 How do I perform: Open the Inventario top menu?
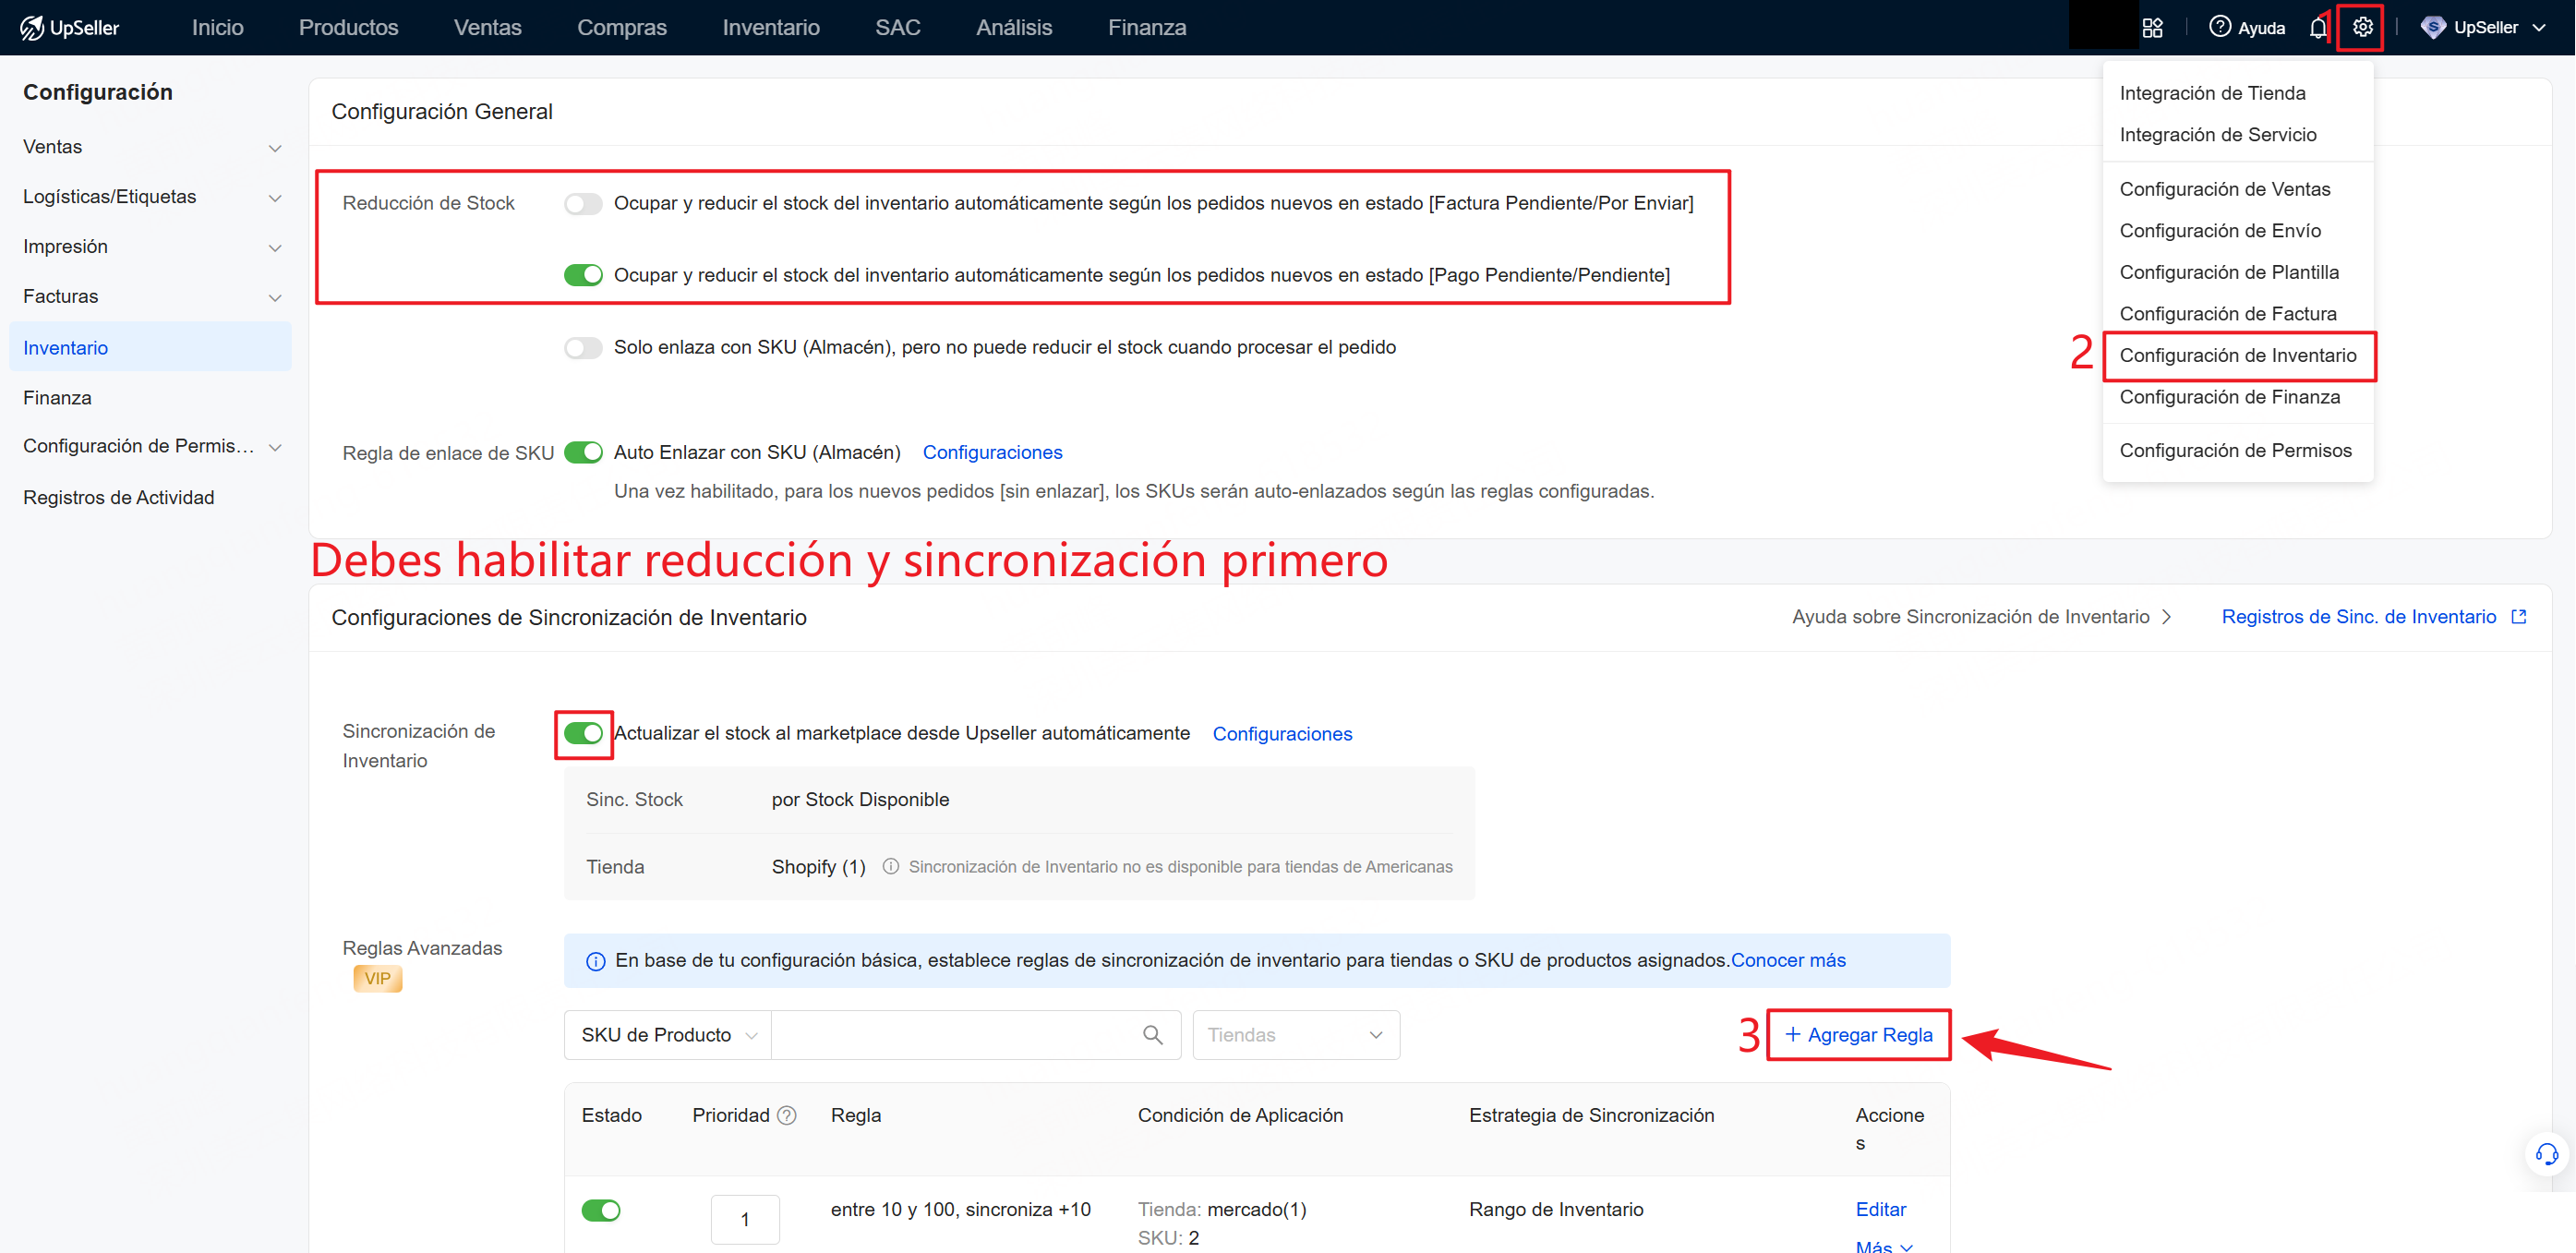(770, 27)
